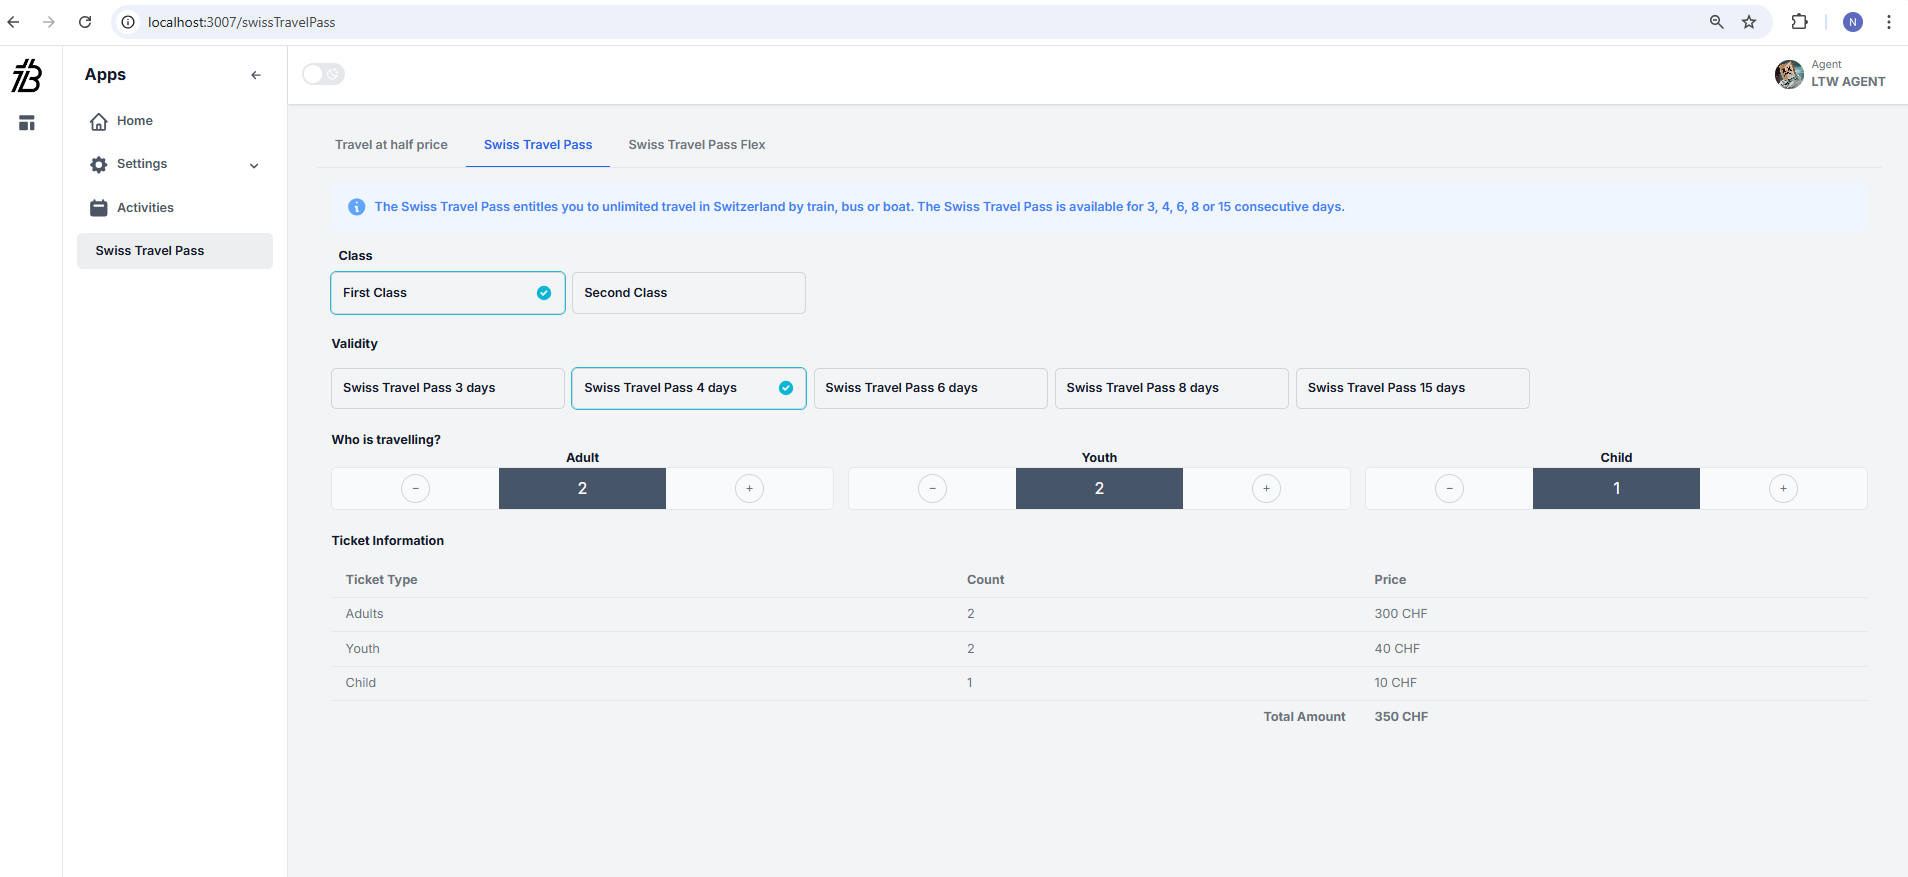Click the ZB app logo in the sidebar
The height and width of the screenshot is (877, 1908).
click(x=27, y=75)
